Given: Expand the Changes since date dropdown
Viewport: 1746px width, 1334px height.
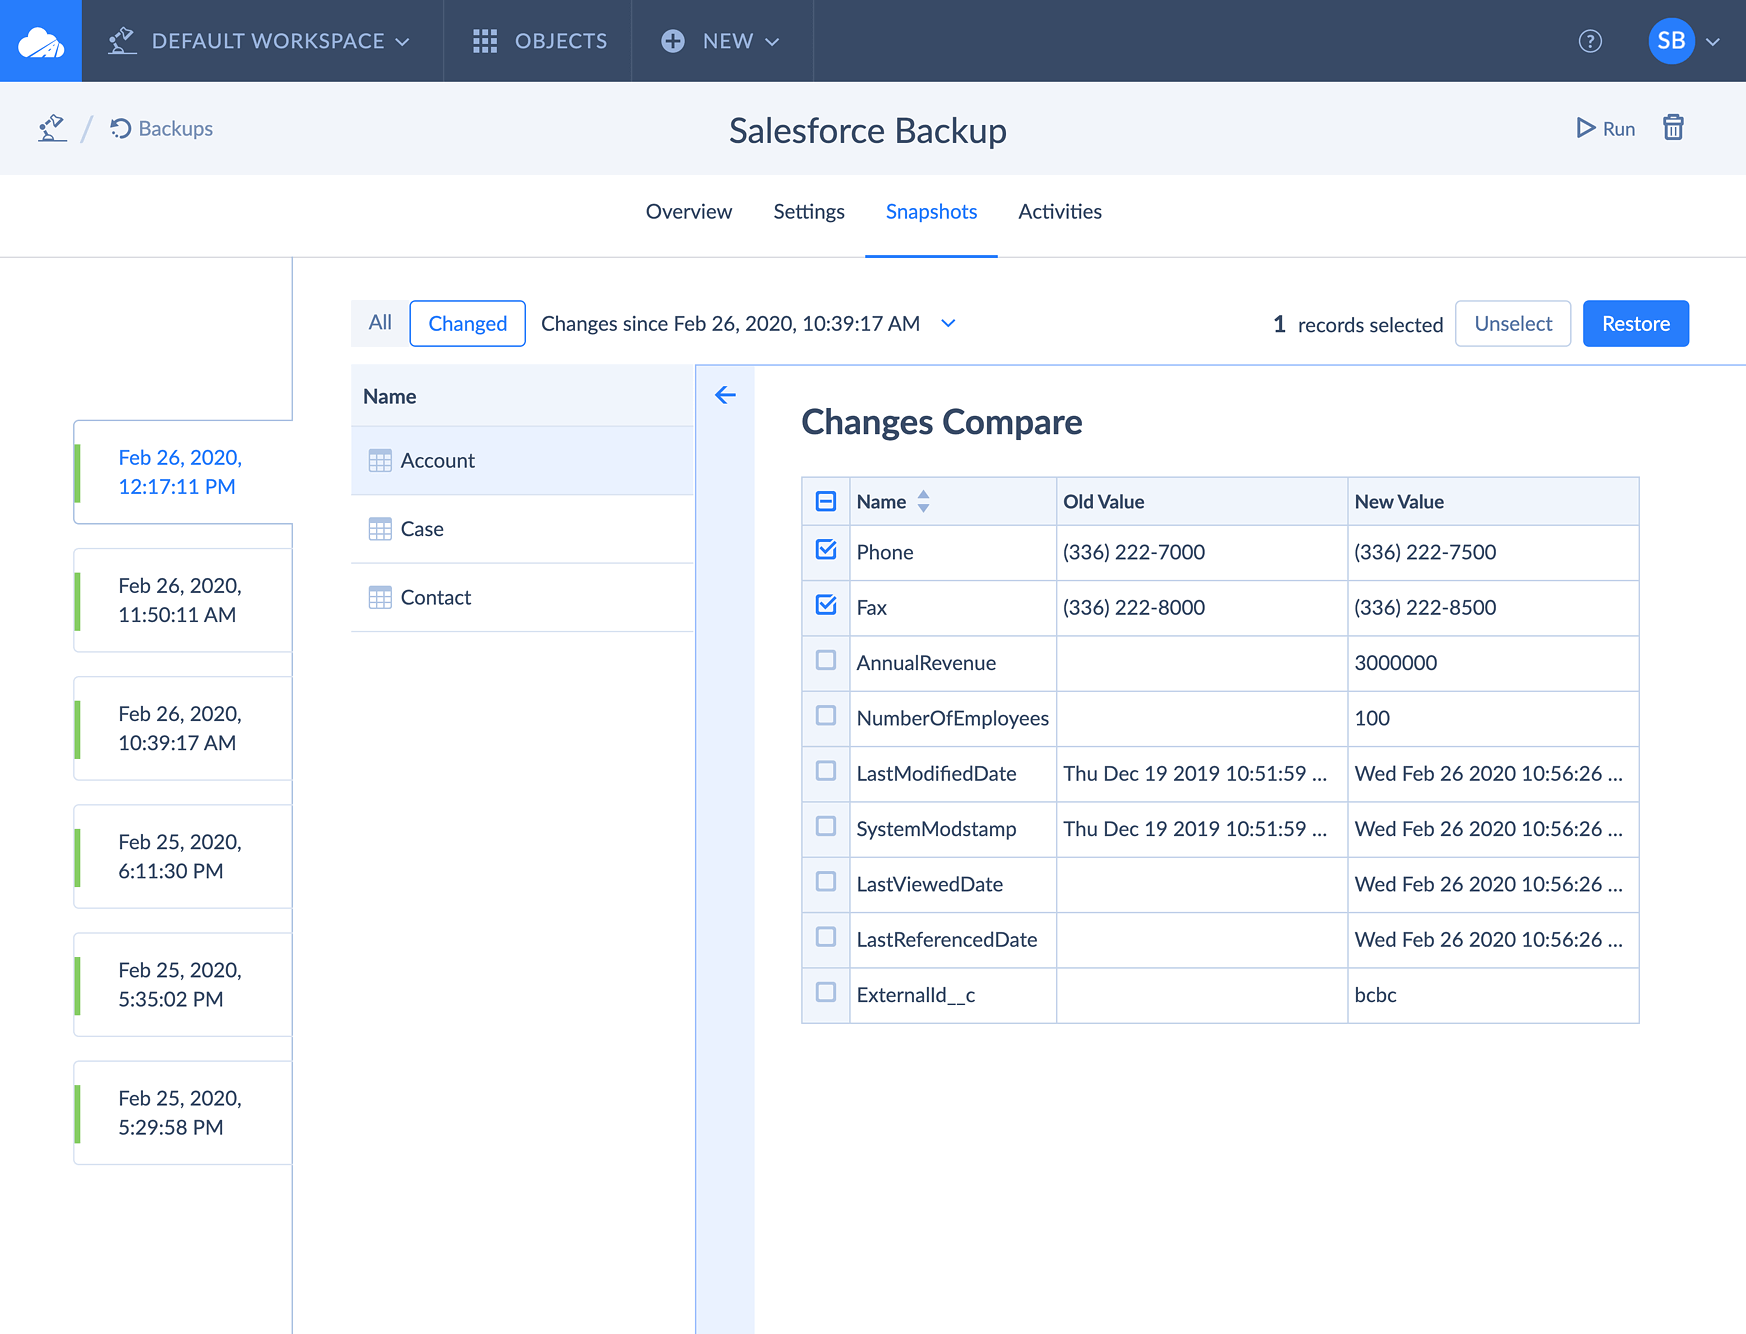Looking at the screenshot, I should point(948,323).
